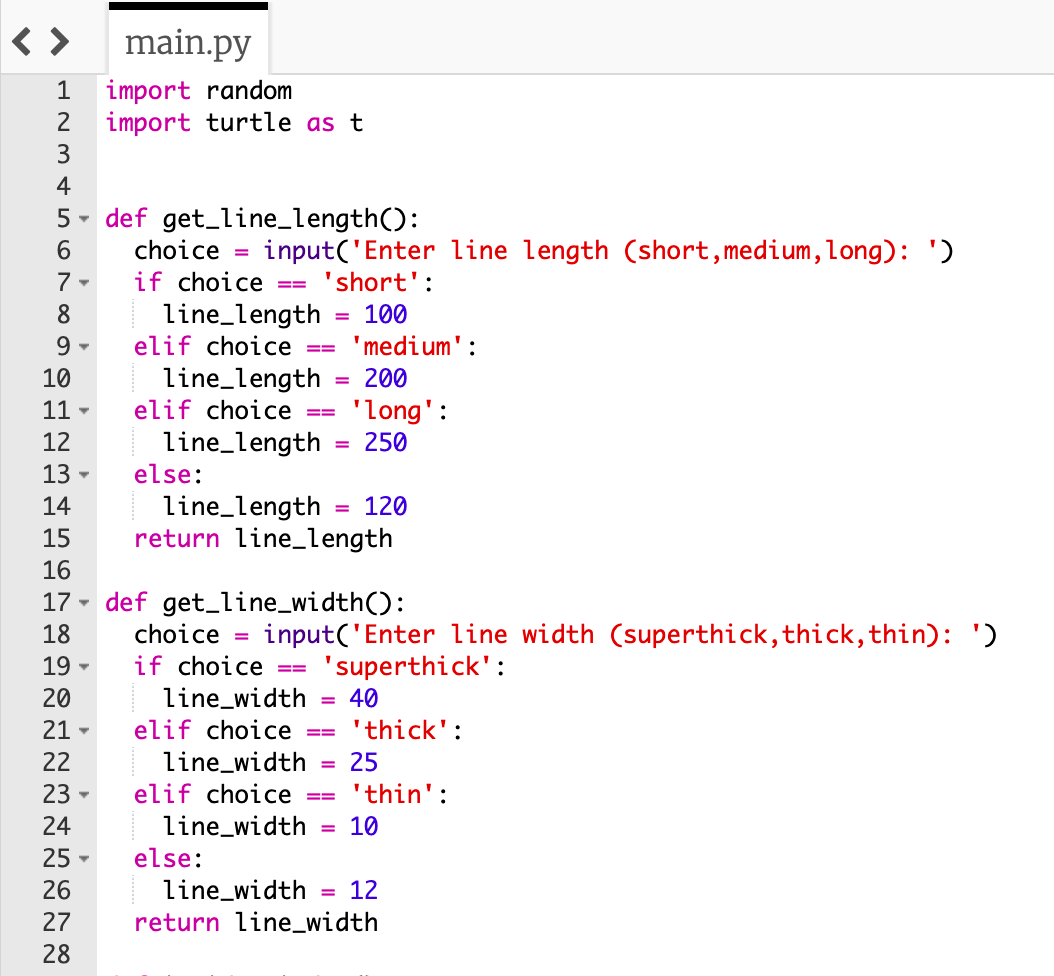Click the return line_length statement
The image size is (1054, 976).
[262, 538]
